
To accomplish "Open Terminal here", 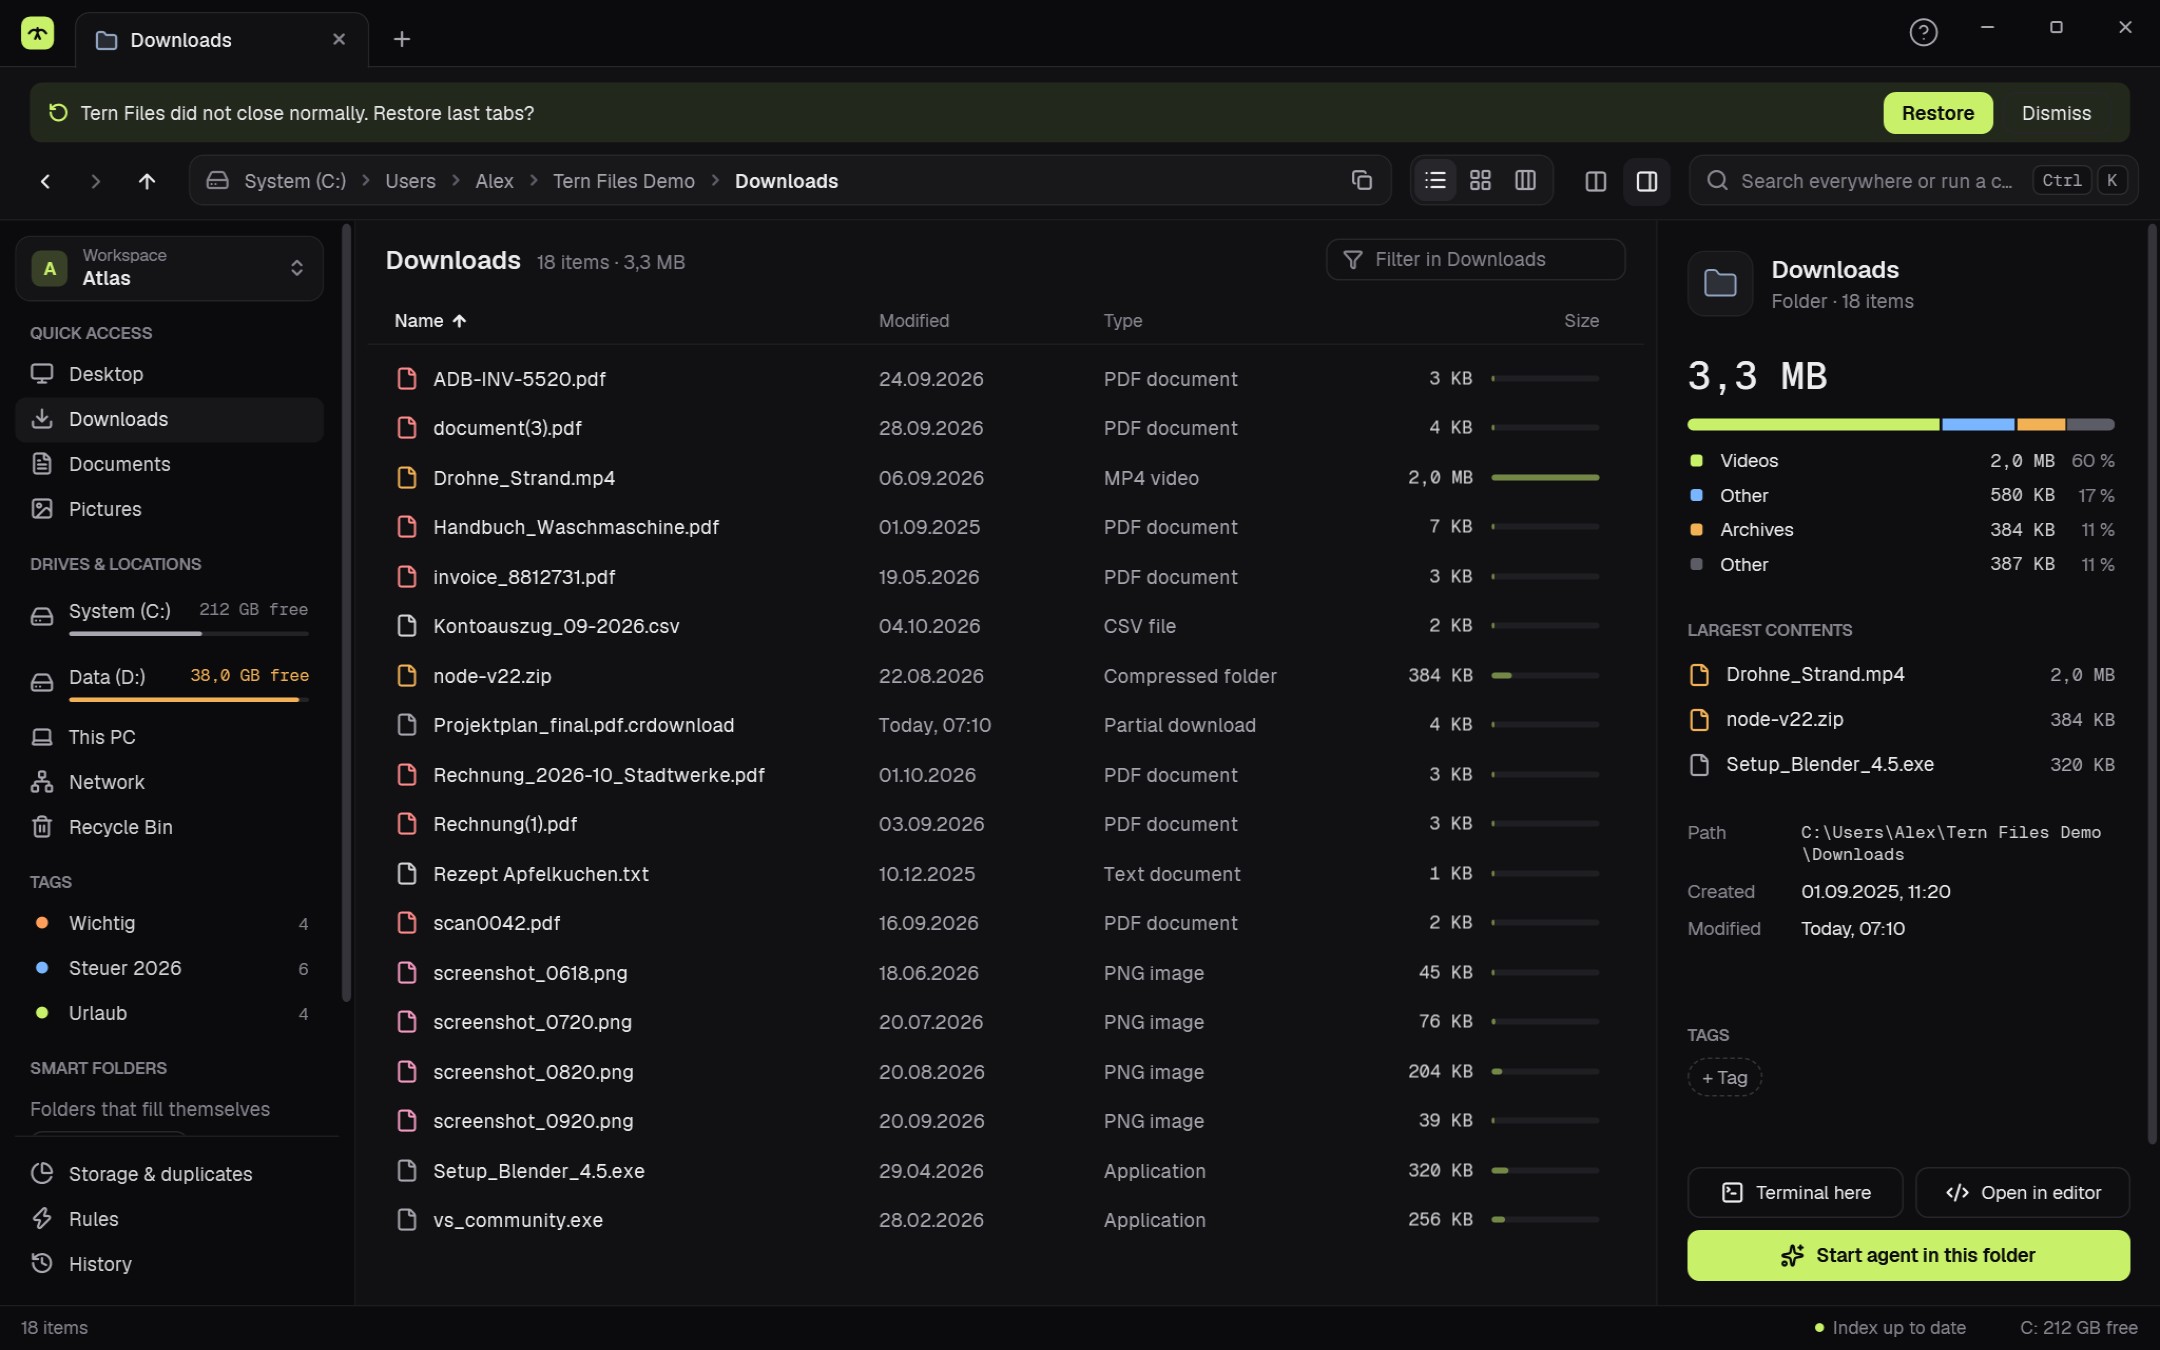I will (x=1794, y=1192).
